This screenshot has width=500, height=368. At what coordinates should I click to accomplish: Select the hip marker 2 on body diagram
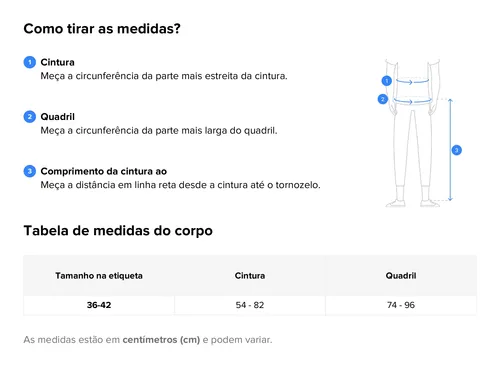pos(383,99)
